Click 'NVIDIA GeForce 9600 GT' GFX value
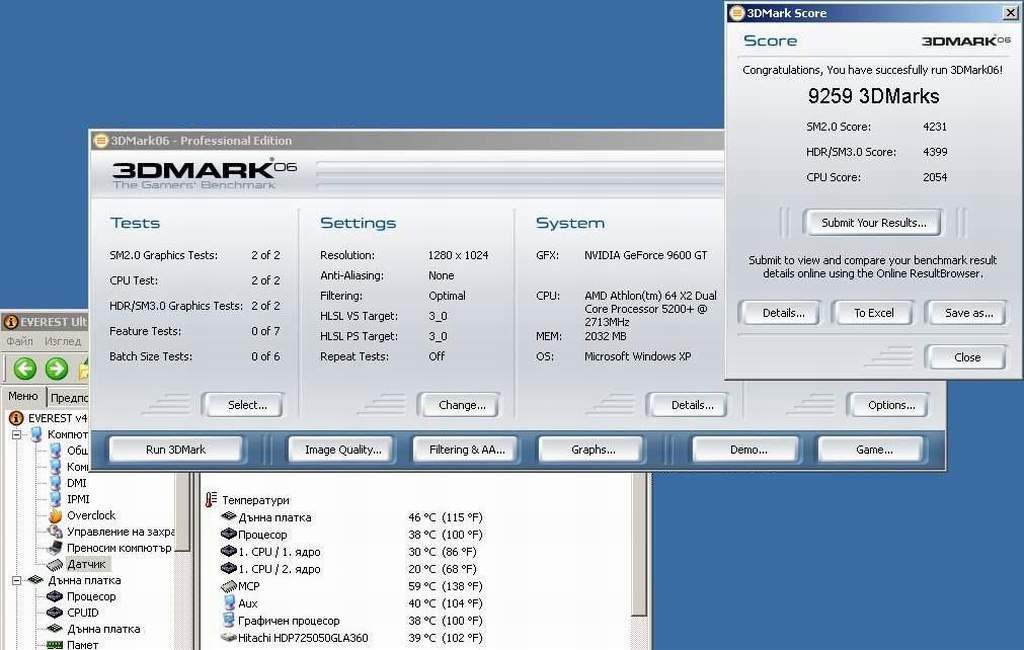 click(645, 255)
